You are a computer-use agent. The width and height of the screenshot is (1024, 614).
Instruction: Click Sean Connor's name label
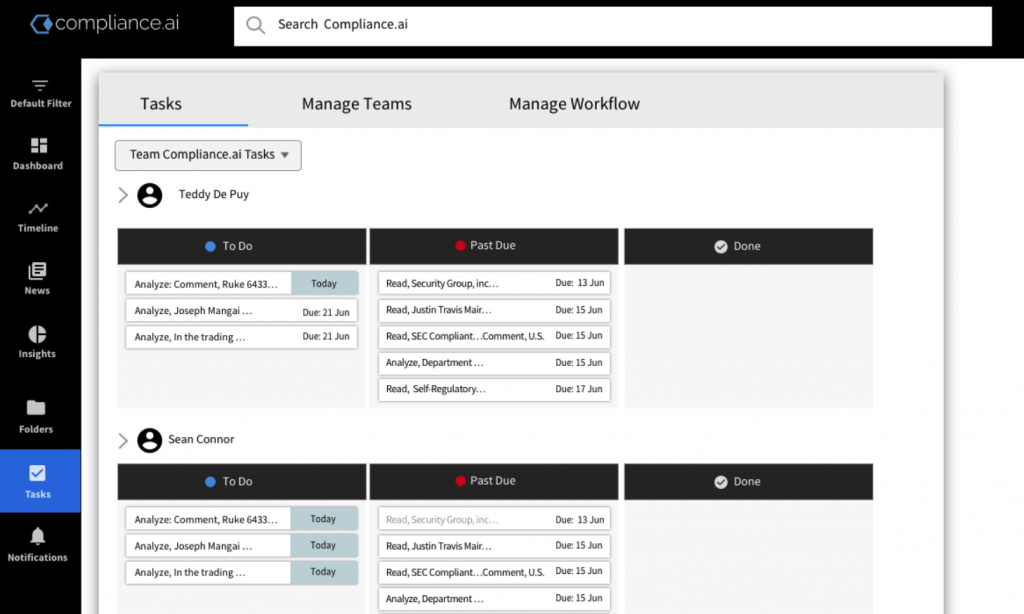point(201,440)
